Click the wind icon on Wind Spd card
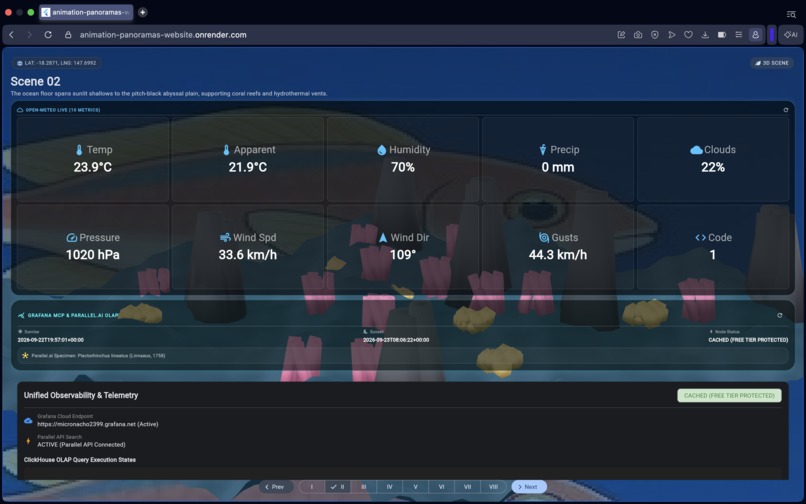 click(225, 238)
